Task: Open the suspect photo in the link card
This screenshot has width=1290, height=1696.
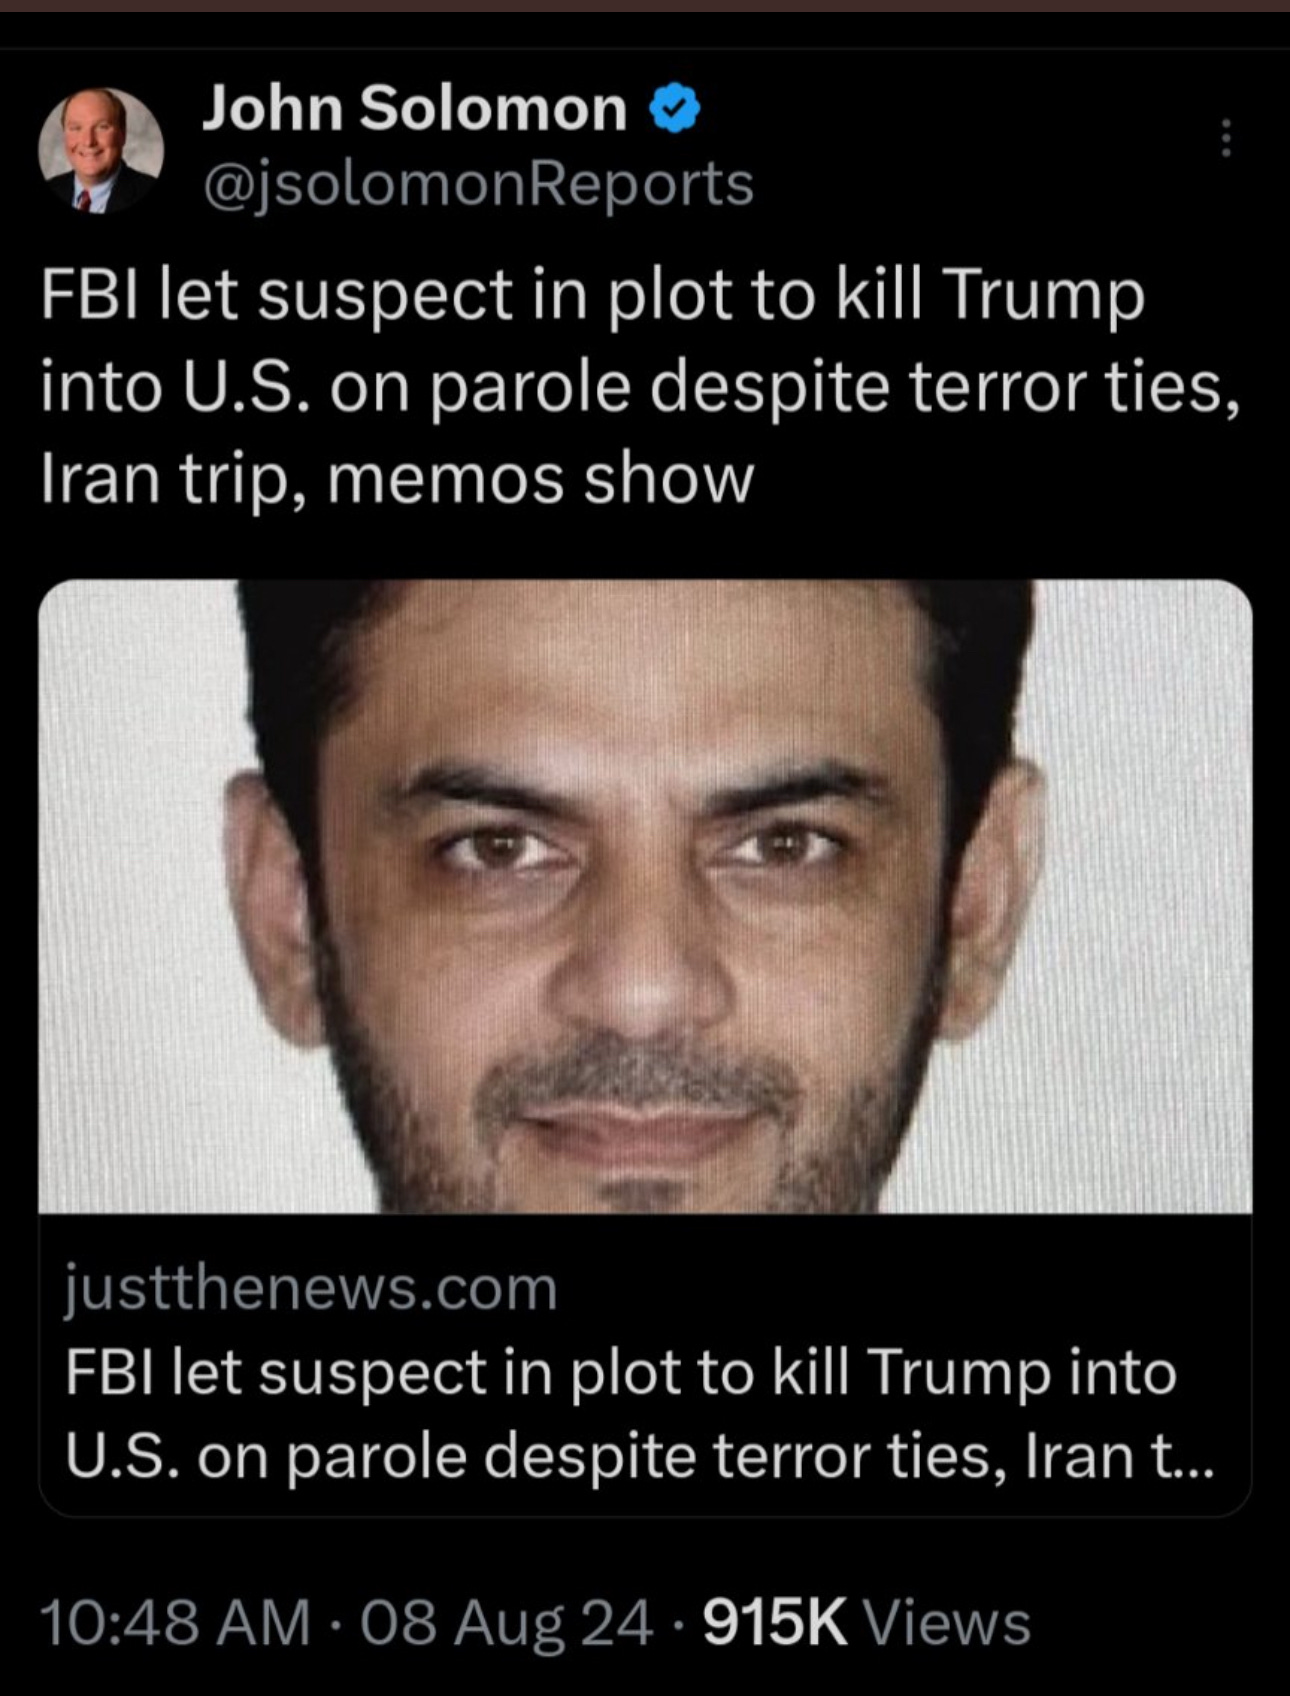Action: point(645,897)
